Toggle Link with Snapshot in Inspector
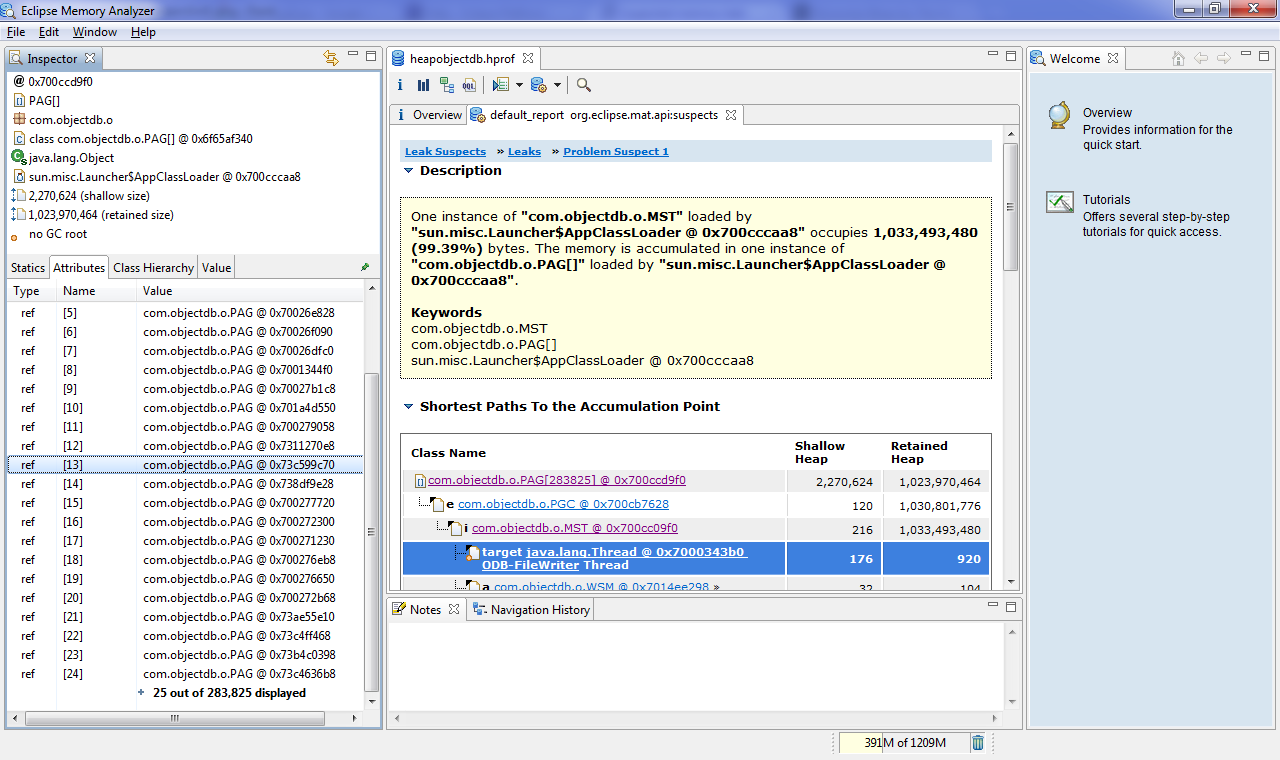 tap(331, 58)
